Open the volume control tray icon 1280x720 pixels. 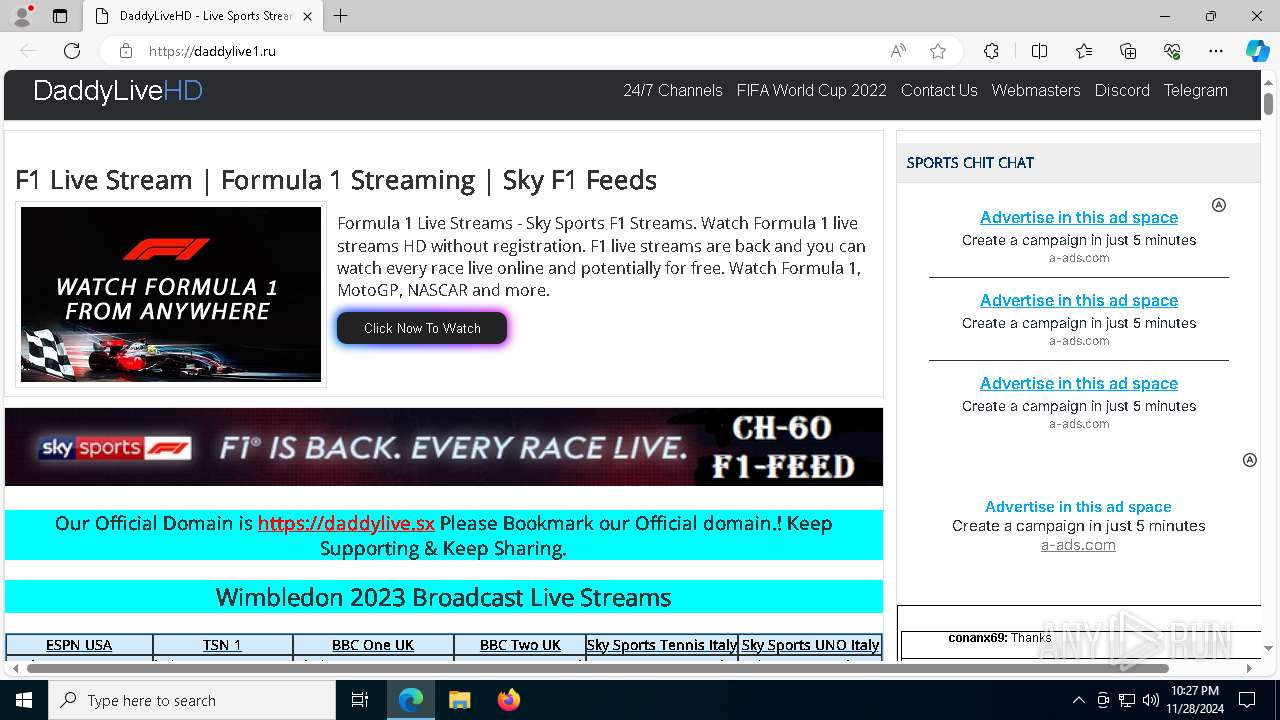tap(1151, 700)
